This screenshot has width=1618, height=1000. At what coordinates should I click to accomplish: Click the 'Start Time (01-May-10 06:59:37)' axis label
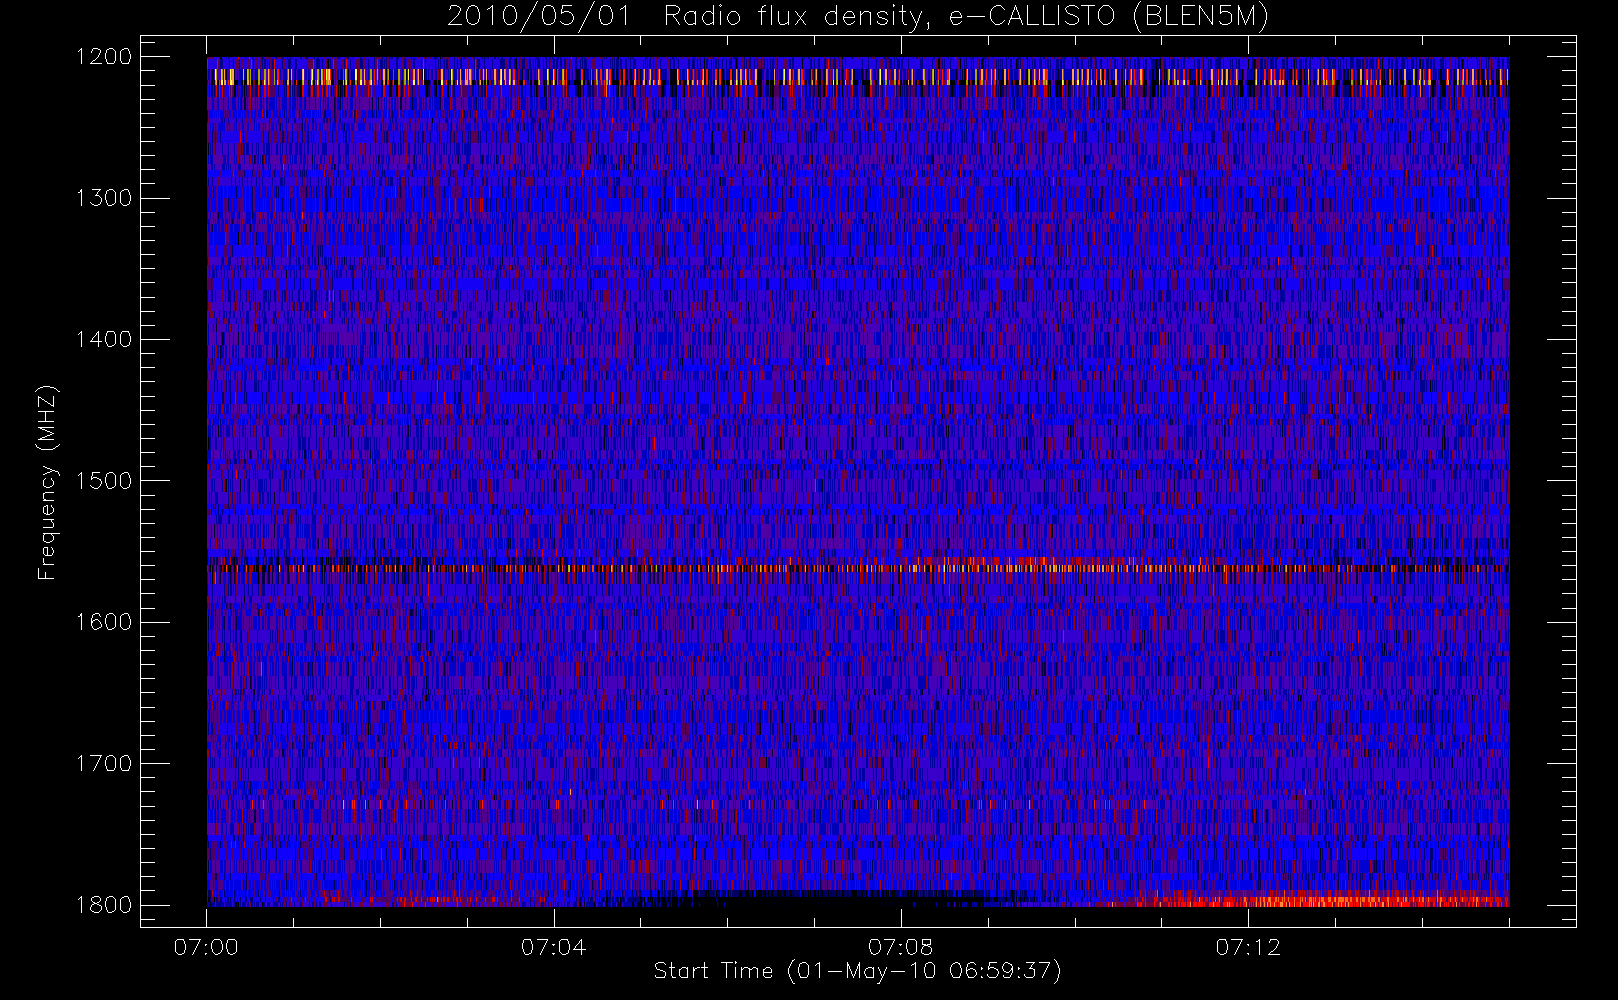pyautogui.click(x=858, y=971)
